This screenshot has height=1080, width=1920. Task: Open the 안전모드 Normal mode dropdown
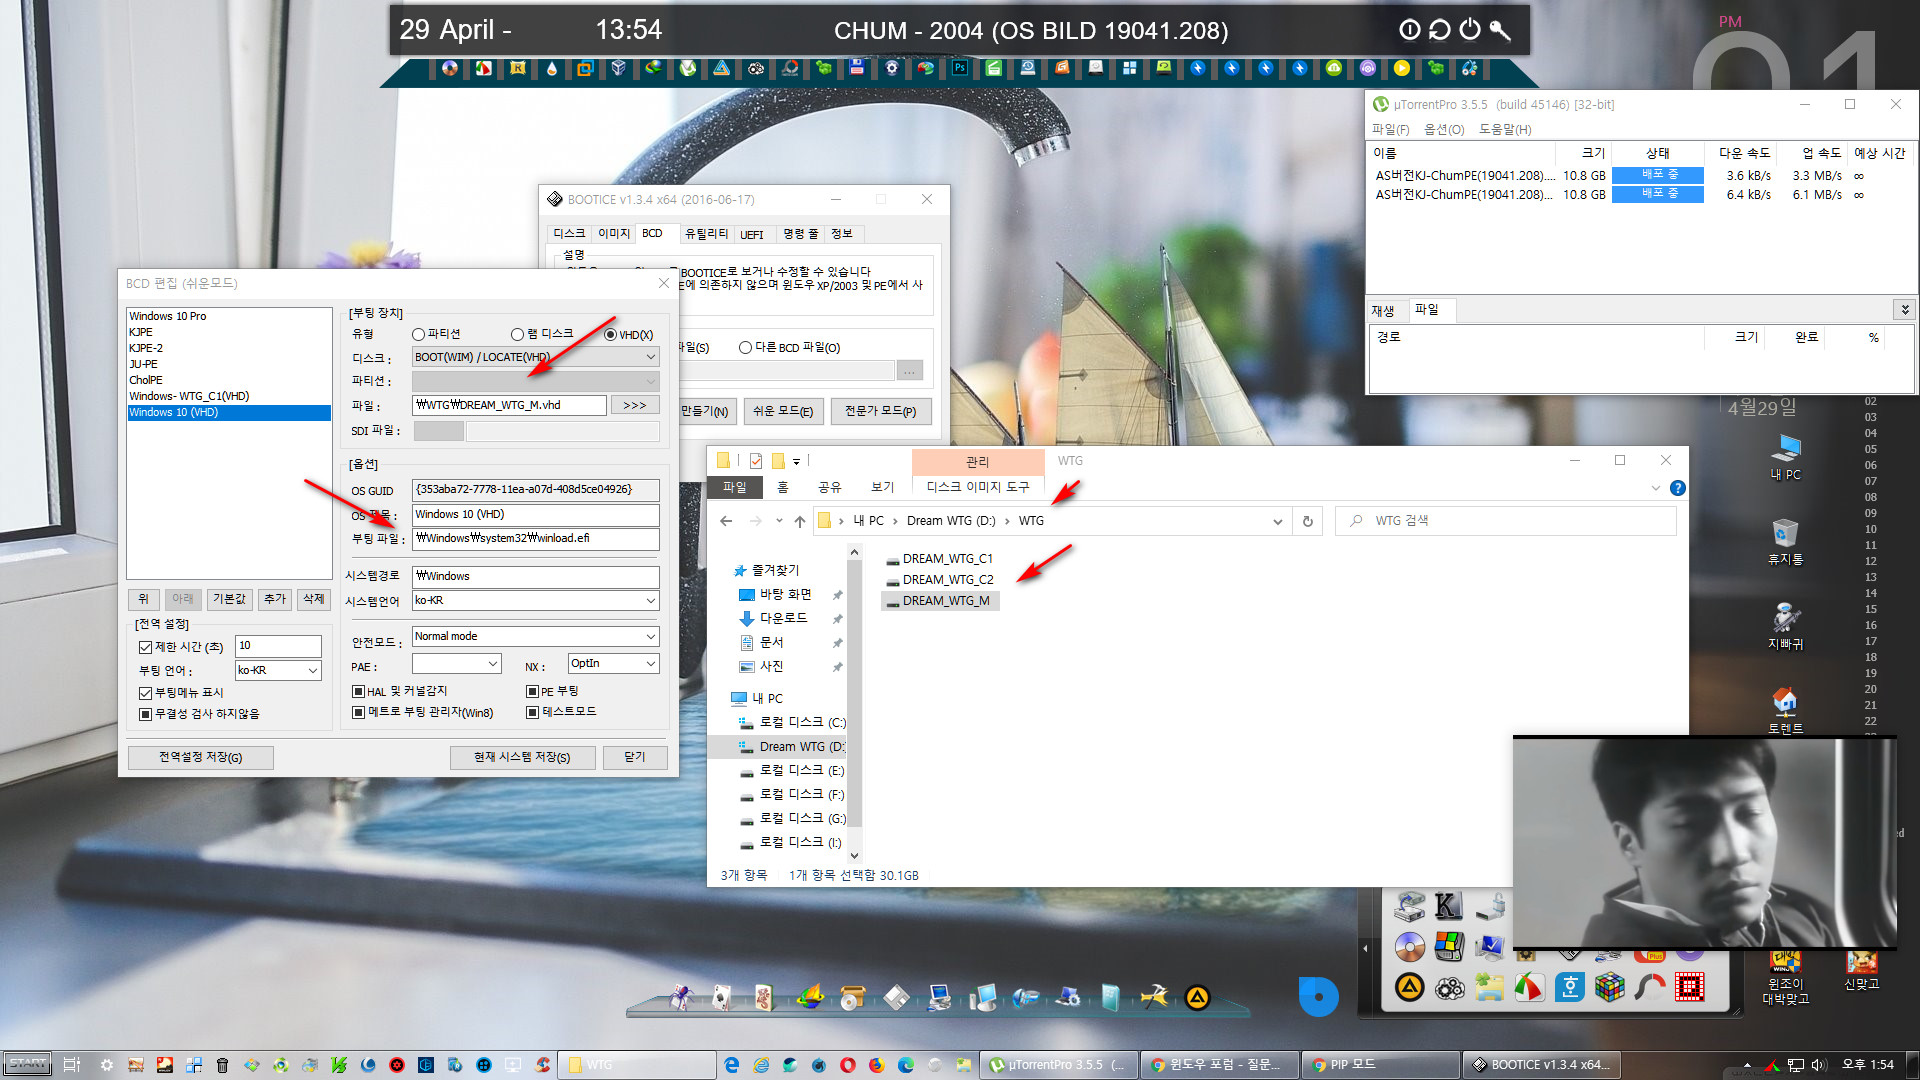point(535,636)
